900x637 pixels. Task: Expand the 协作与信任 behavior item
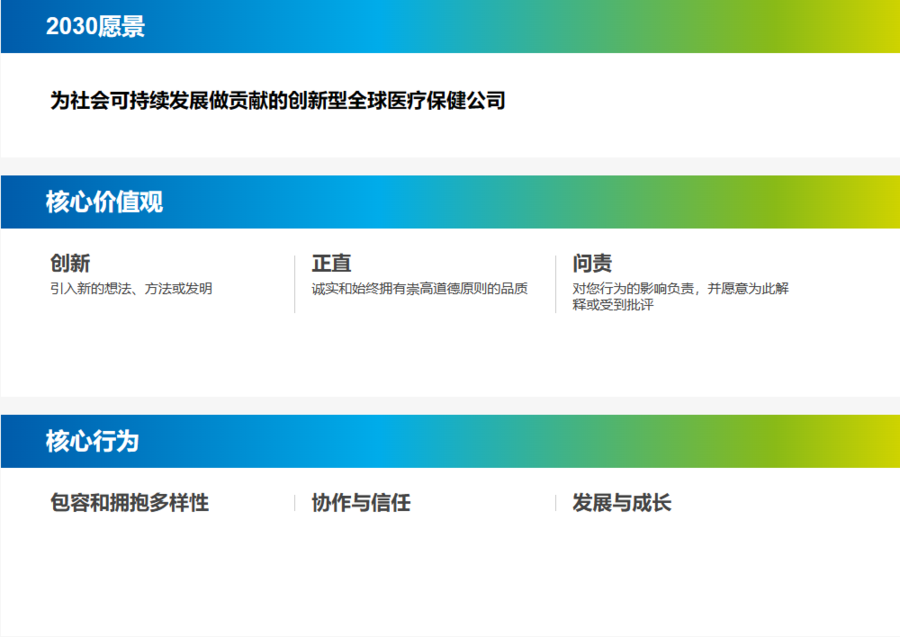pyautogui.click(x=361, y=502)
